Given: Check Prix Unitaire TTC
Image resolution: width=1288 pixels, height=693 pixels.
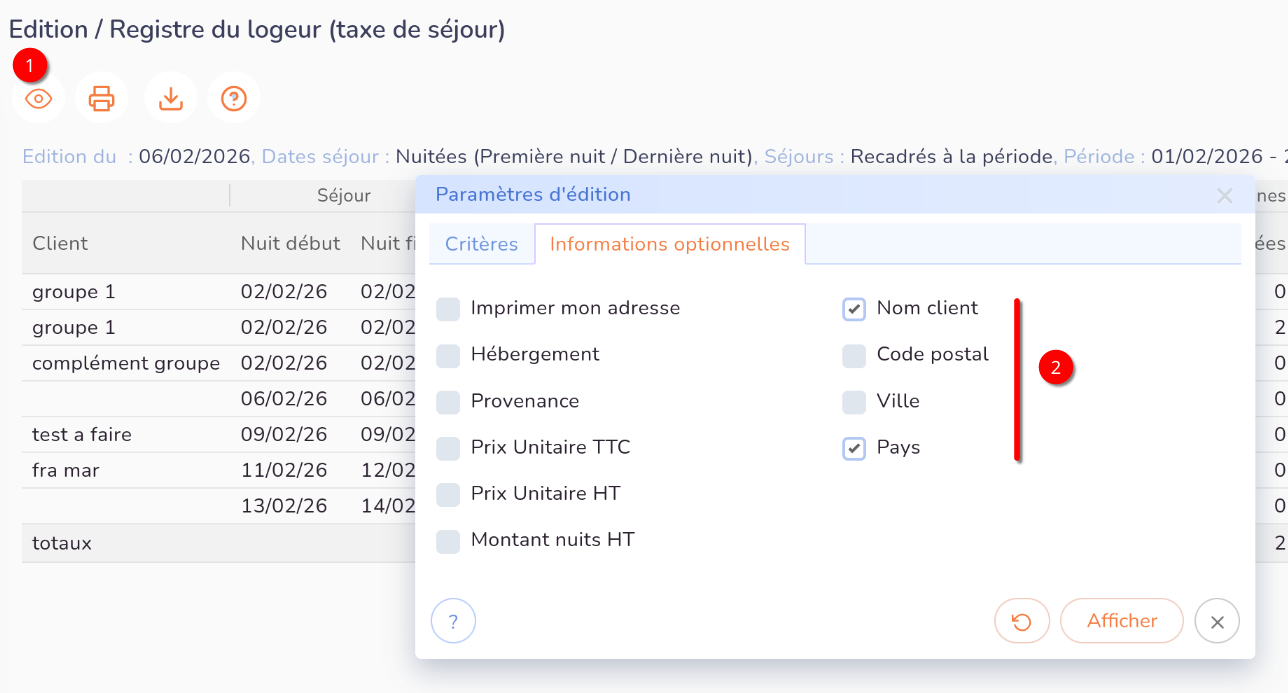Looking at the screenshot, I should [x=447, y=448].
